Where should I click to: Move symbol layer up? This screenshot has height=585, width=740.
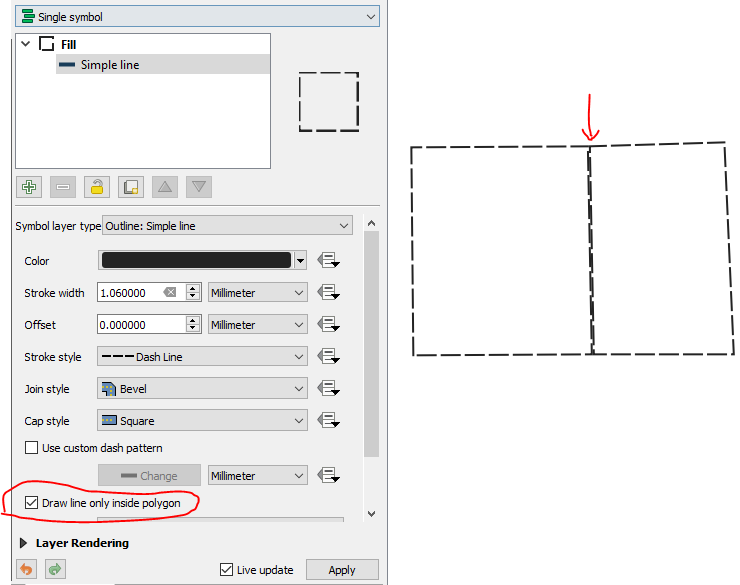[165, 187]
